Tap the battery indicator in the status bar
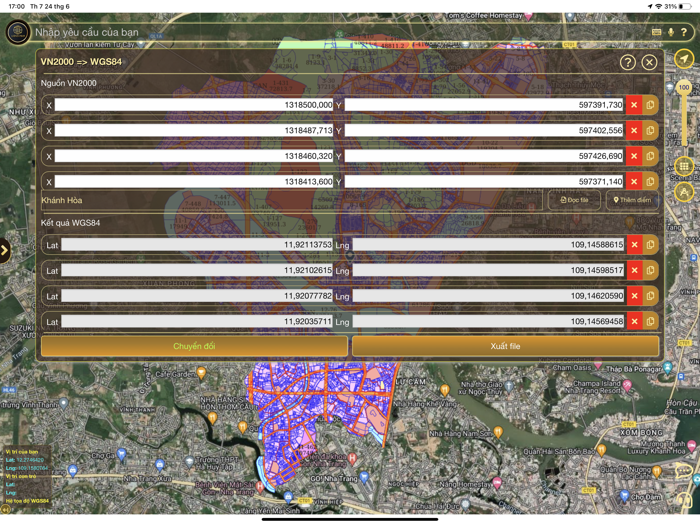This screenshot has height=525, width=700. pyautogui.click(x=686, y=6)
